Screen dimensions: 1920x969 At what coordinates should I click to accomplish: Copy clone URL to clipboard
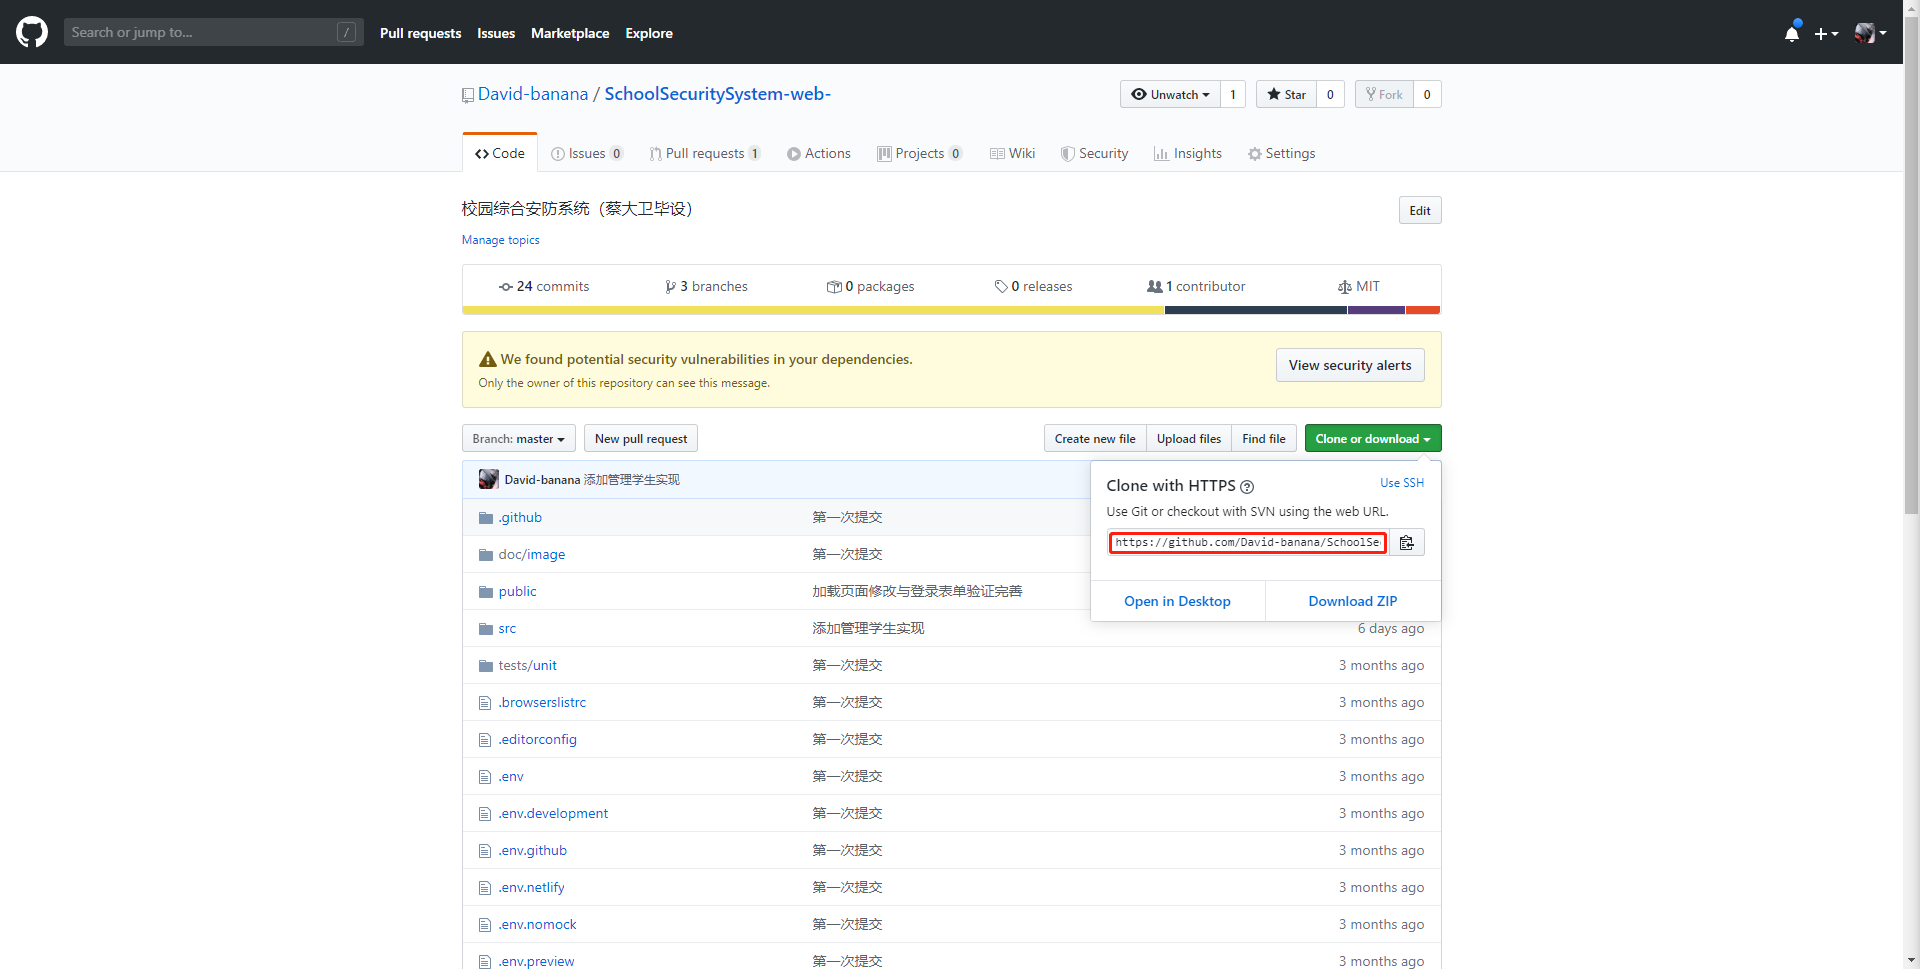coord(1407,542)
